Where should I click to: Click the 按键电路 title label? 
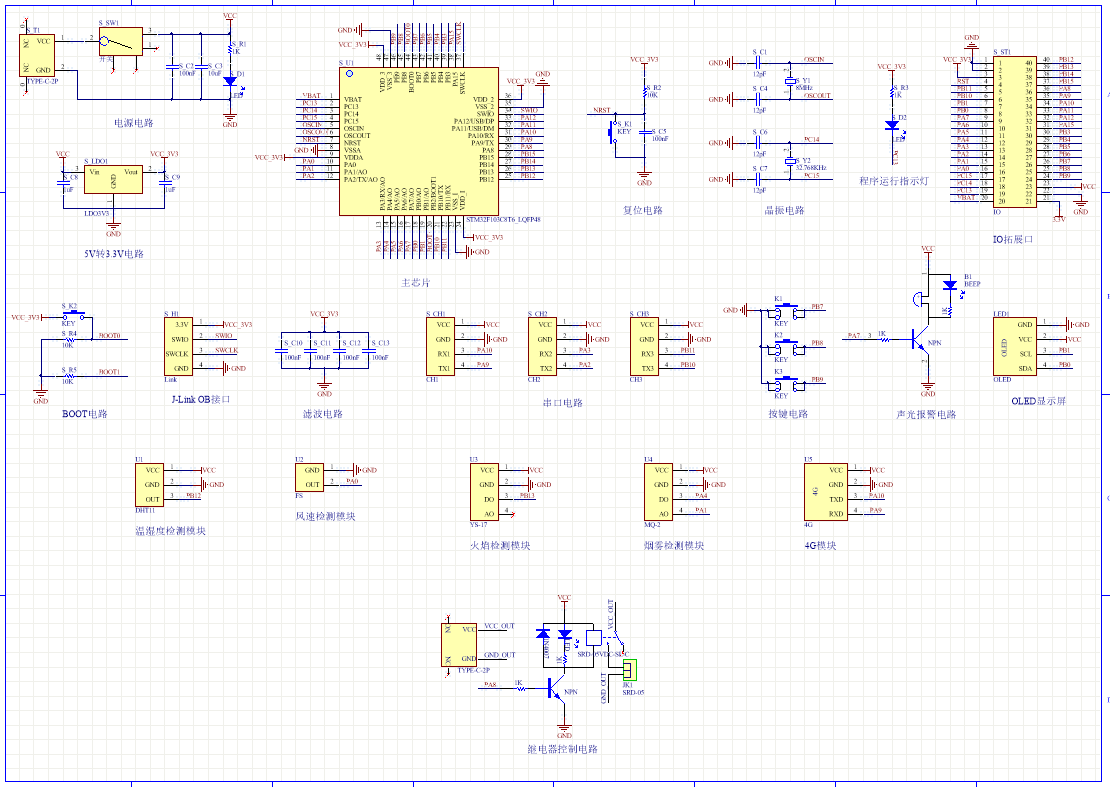pos(788,413)
